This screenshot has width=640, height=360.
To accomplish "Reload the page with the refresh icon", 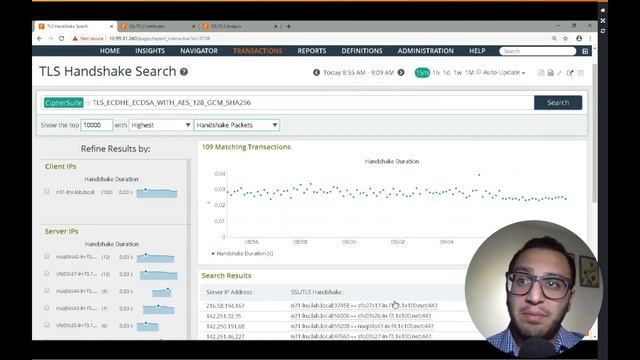I will [x=62, y=38].
